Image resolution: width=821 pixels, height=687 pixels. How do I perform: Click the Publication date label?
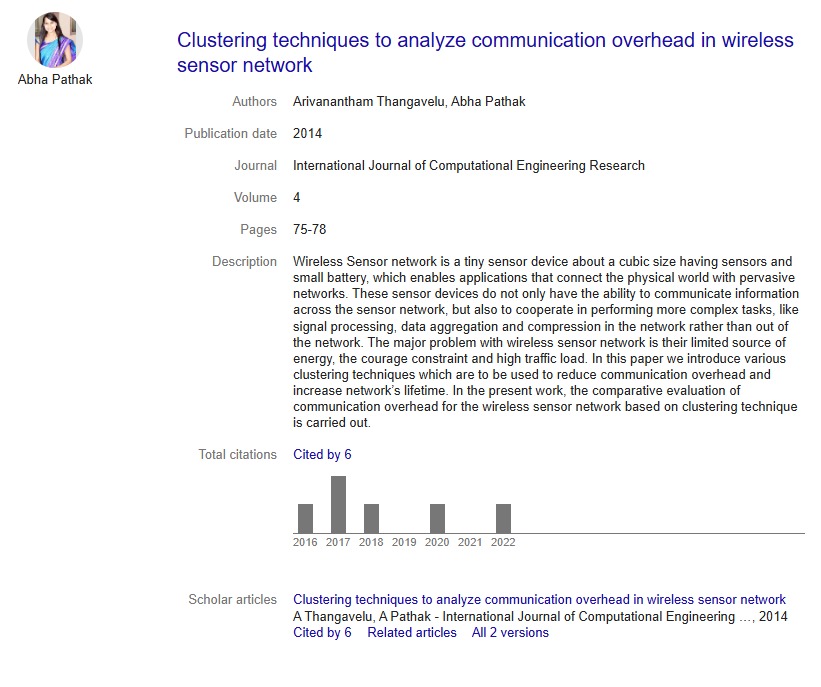click(x=230, y=134)
